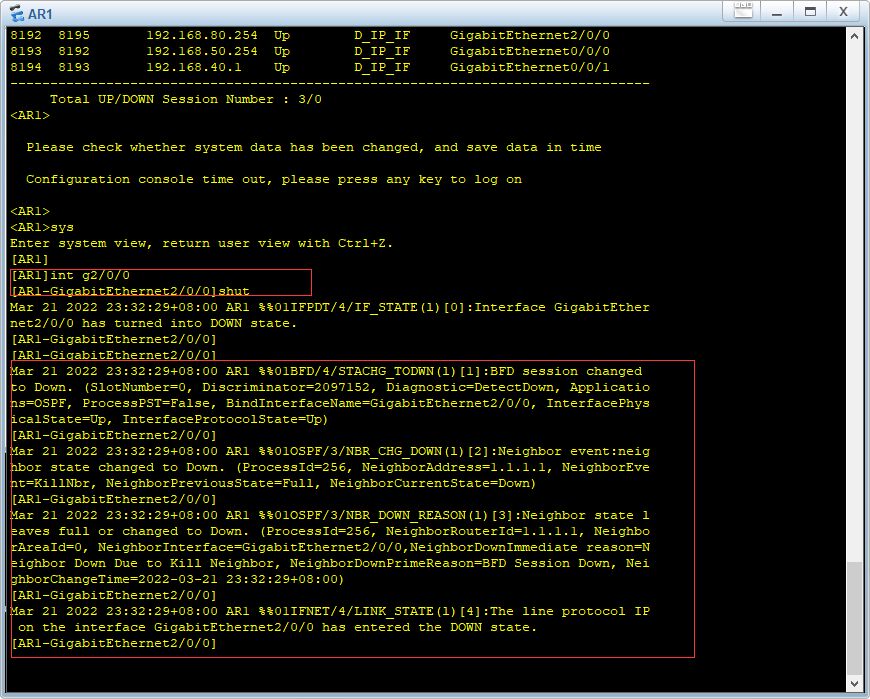Click the vertical scrollbar thumb
870x699 pixels.
[854, 618]
